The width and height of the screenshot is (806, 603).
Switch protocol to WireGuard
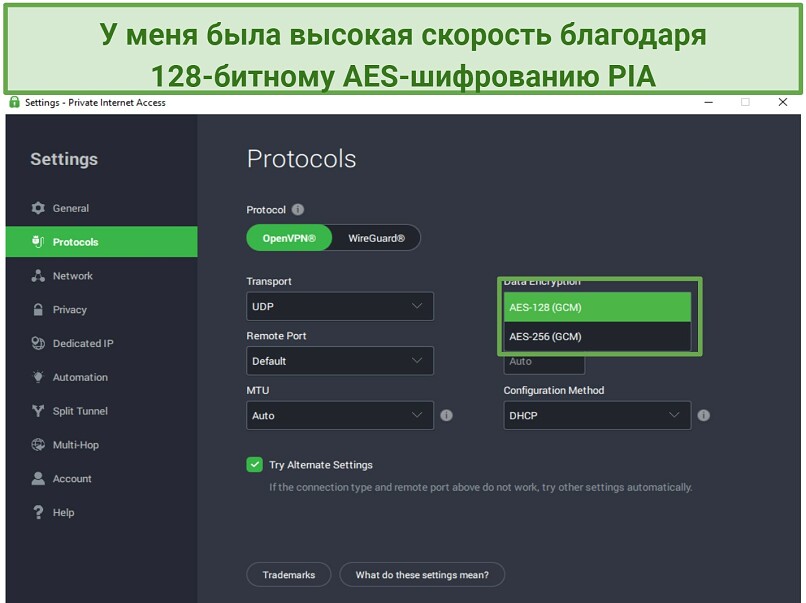click(x=376, y=238)
